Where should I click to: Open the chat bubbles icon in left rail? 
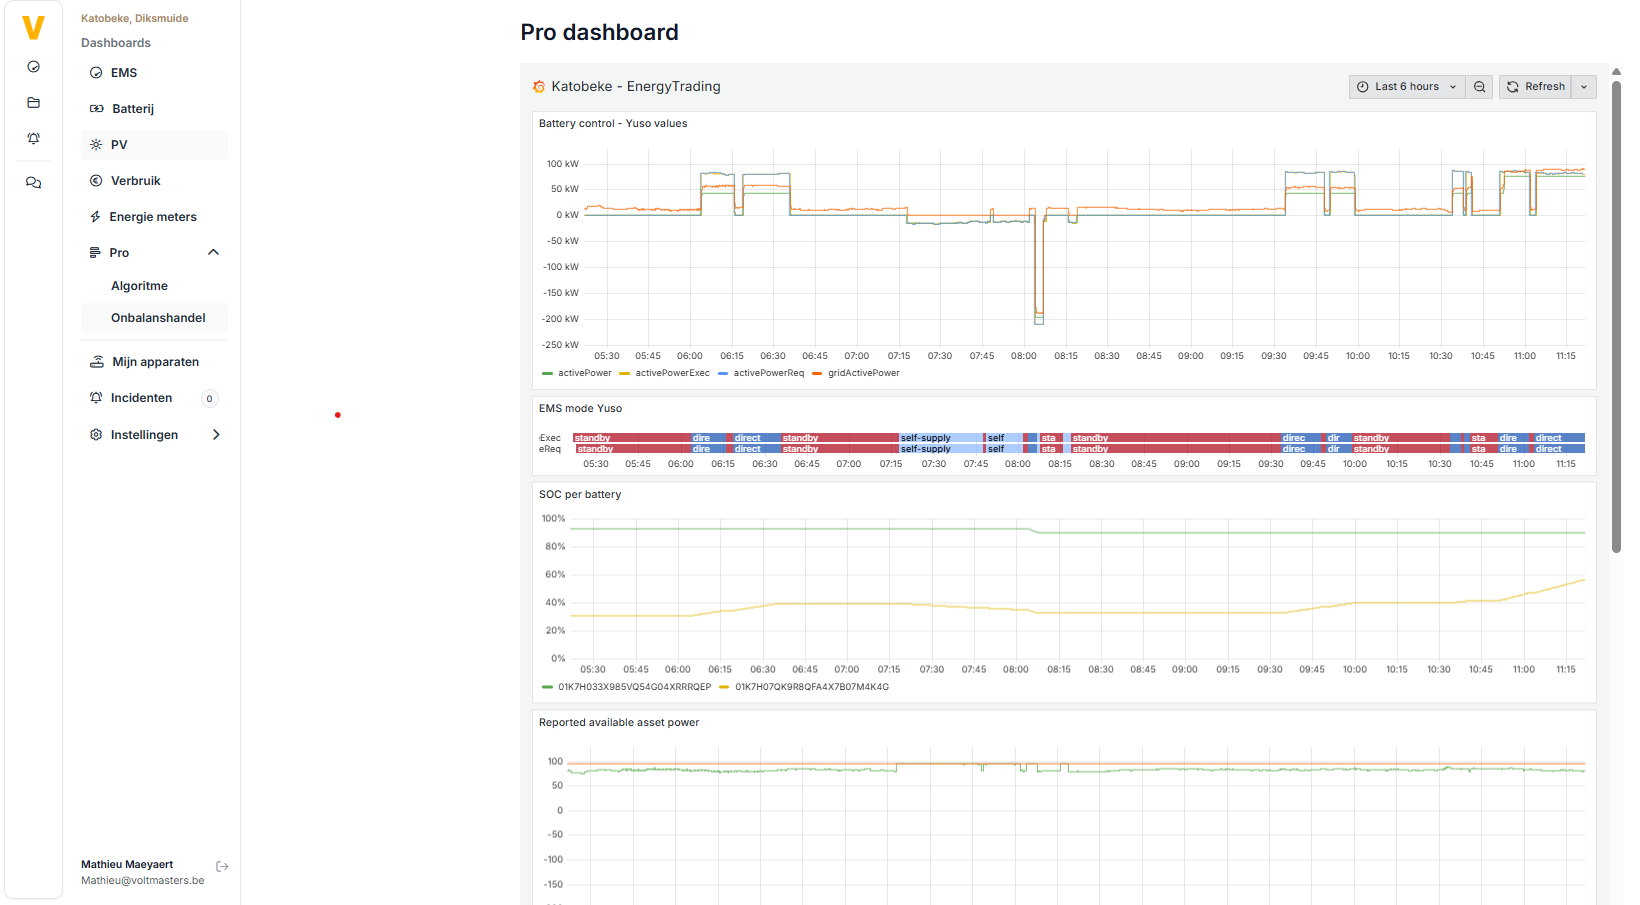pos(33,183)
